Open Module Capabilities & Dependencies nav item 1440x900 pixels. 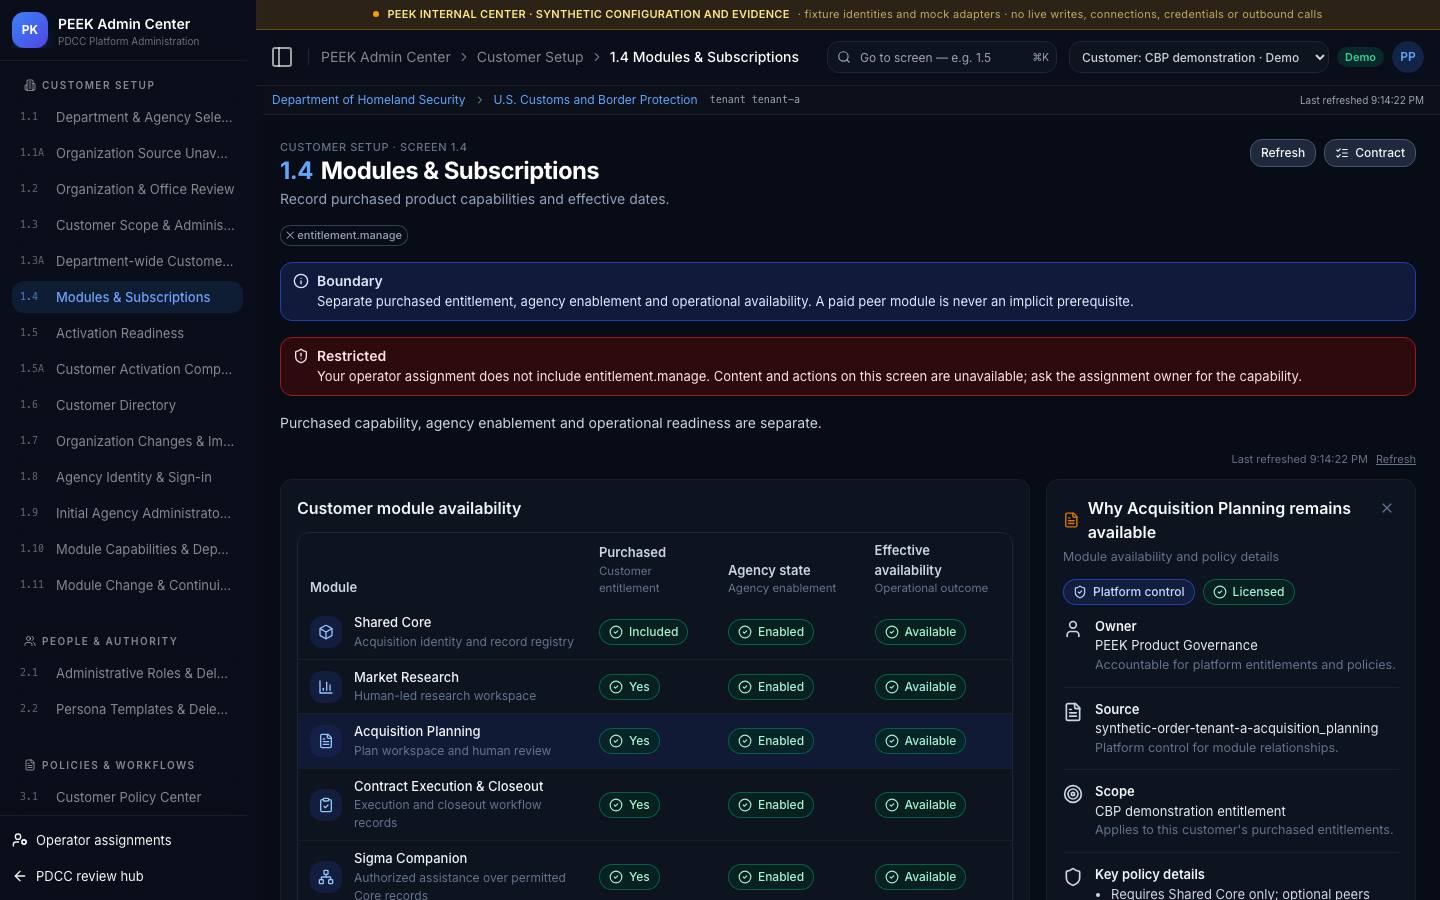pyautogui.click(x=128, y=549)
